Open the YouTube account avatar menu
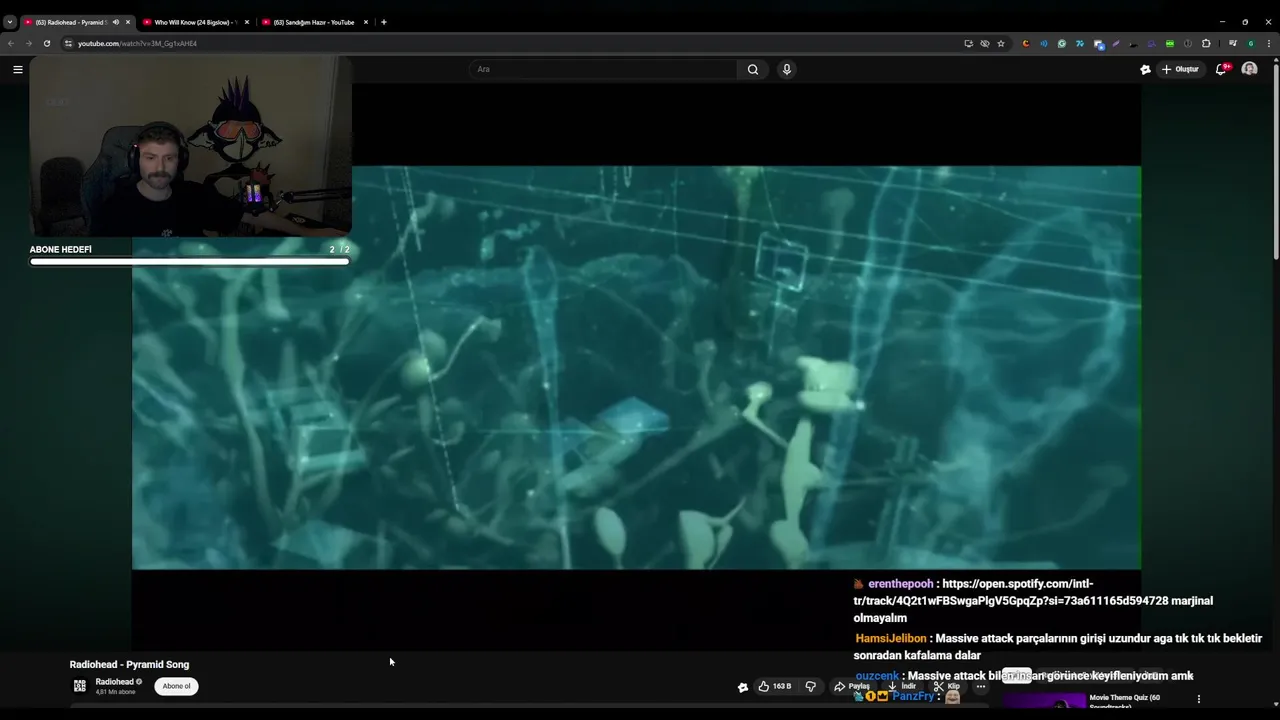 (1249, 69)
